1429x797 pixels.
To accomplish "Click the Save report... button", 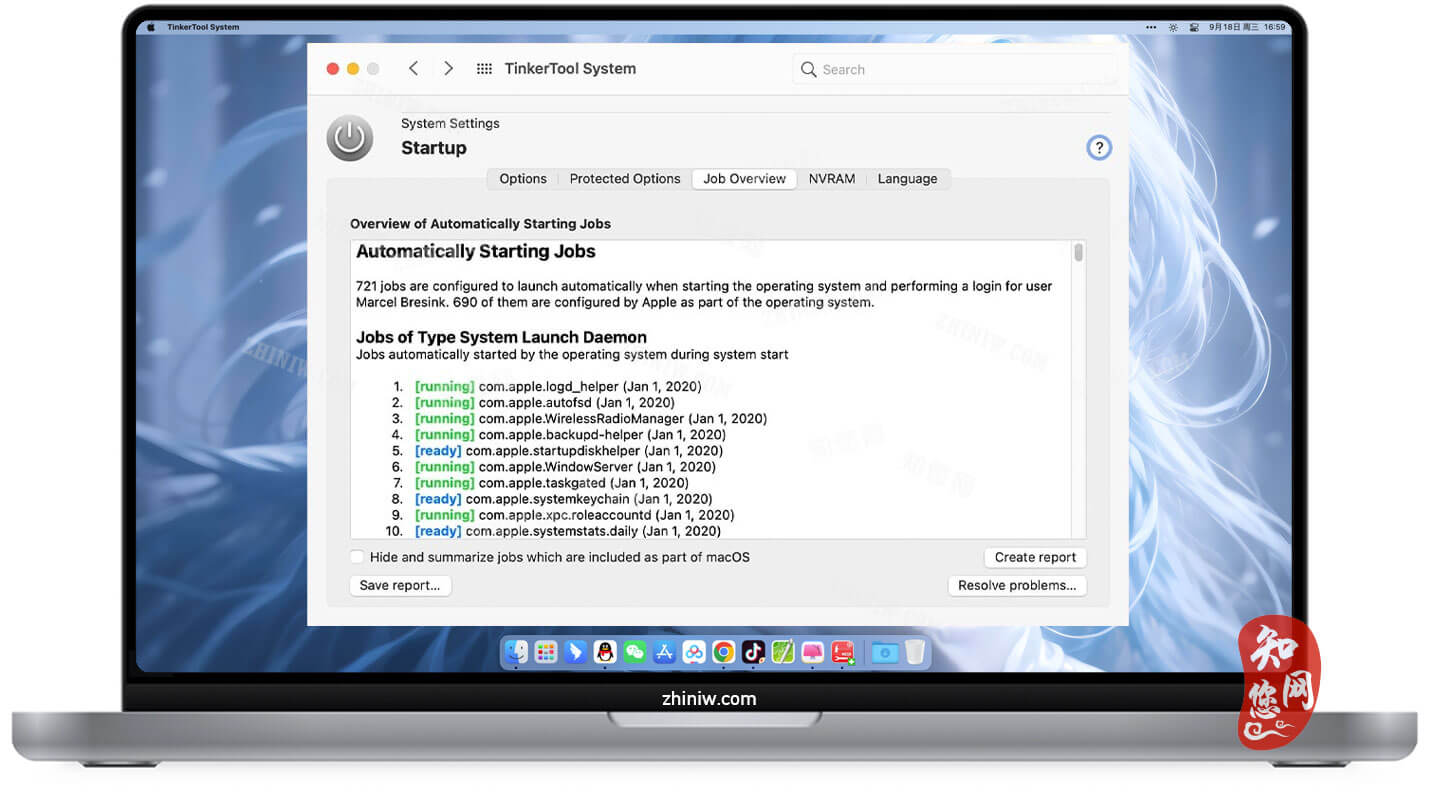I will click(400, 585).
